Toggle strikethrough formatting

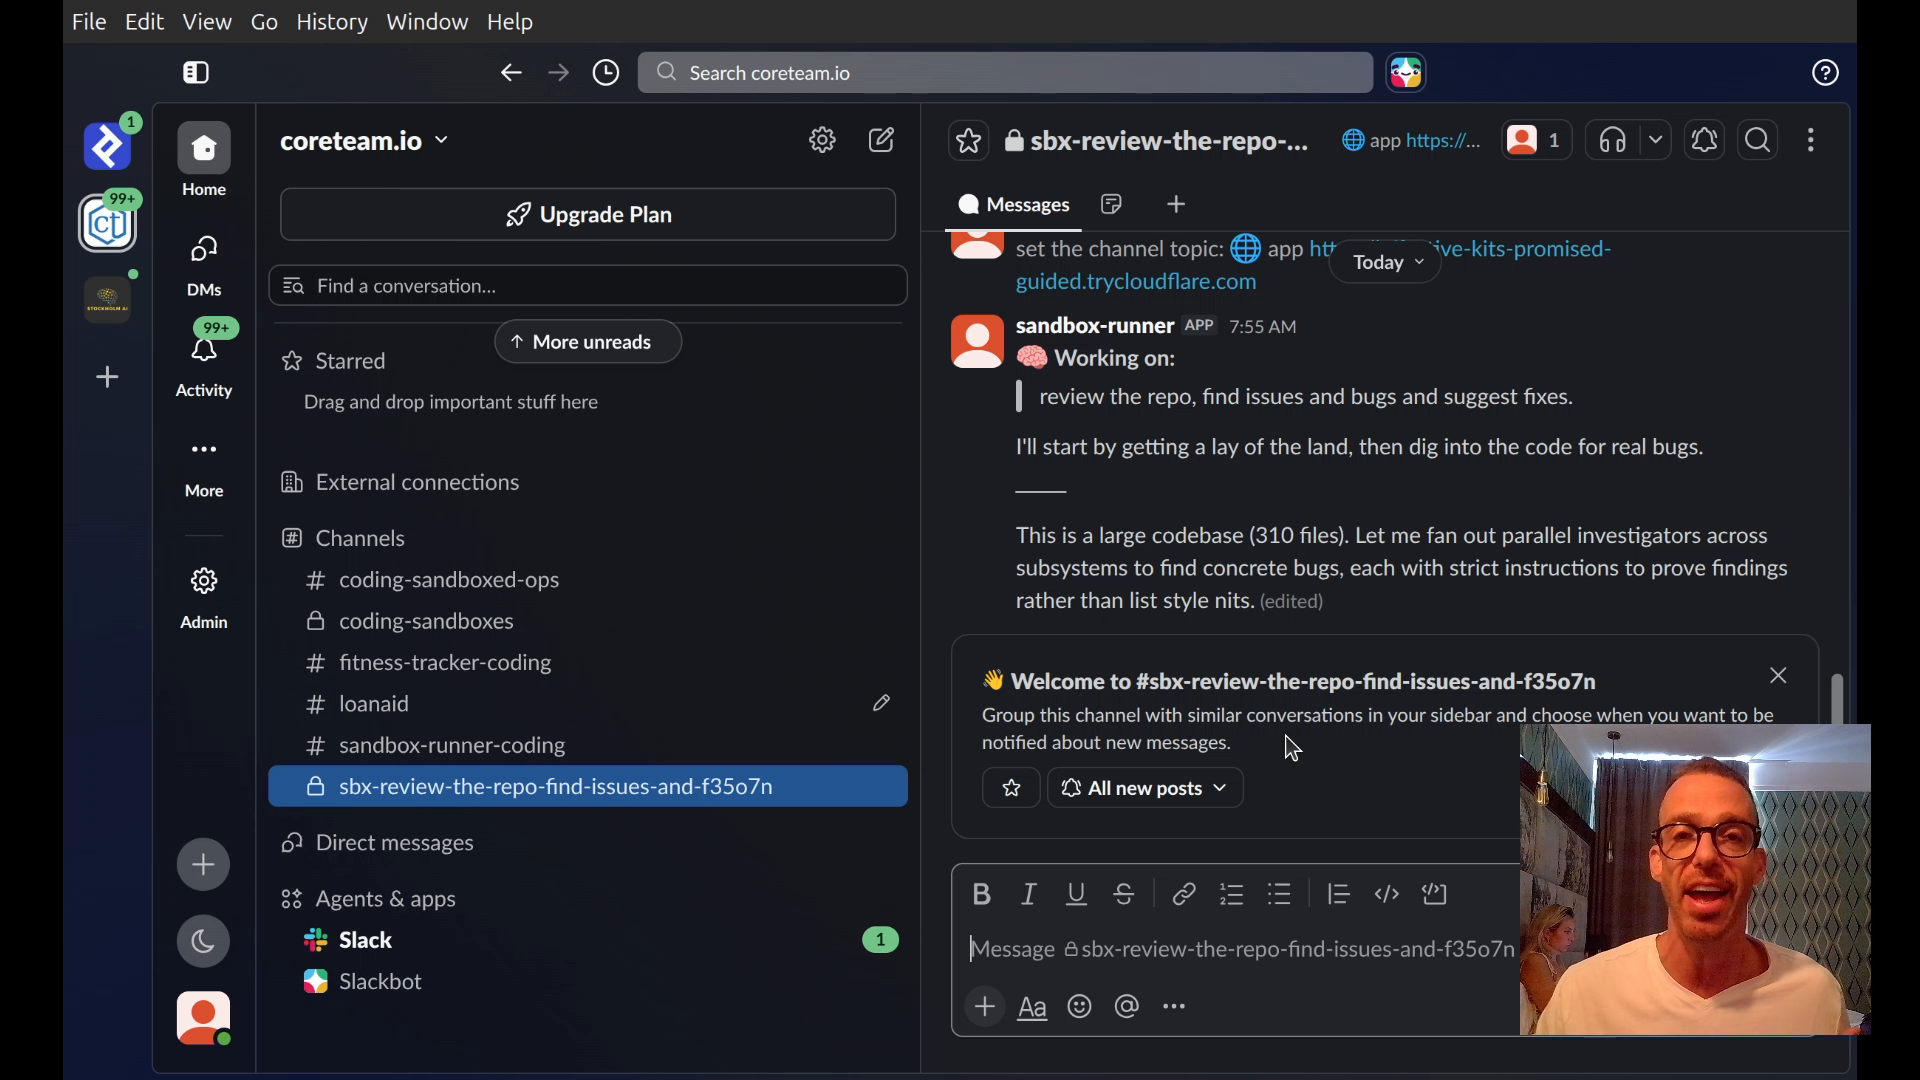[x=1125, y=895]
